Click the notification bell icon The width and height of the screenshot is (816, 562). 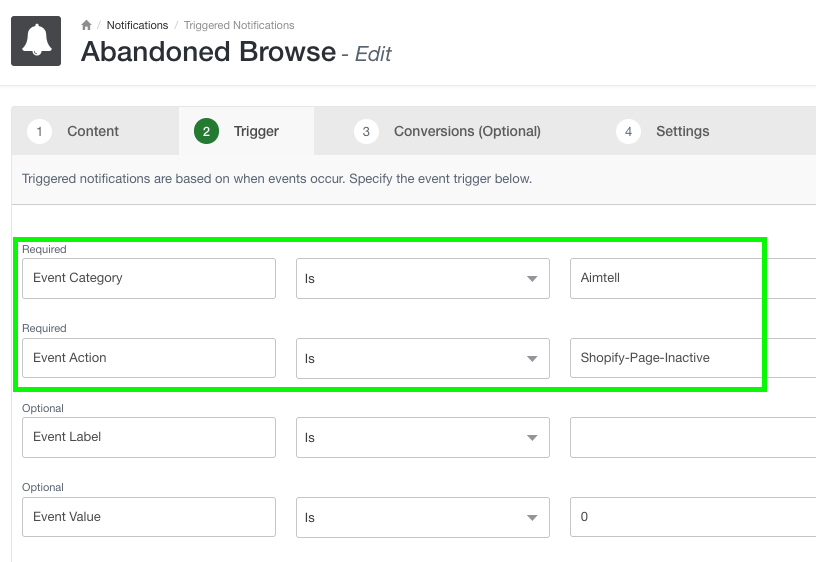36,41
